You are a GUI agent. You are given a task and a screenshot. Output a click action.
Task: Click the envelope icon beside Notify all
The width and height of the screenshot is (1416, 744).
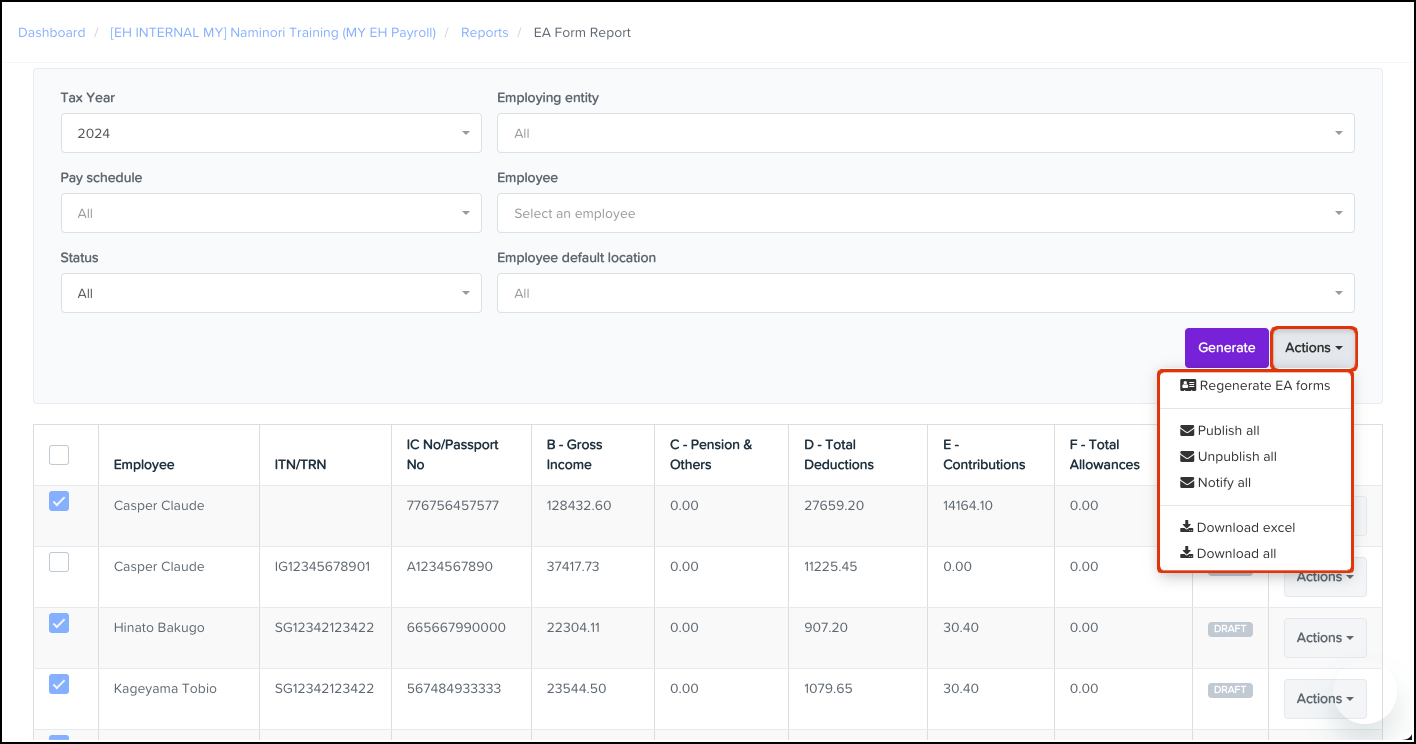pyautogui.click(x=1187, y=483)
